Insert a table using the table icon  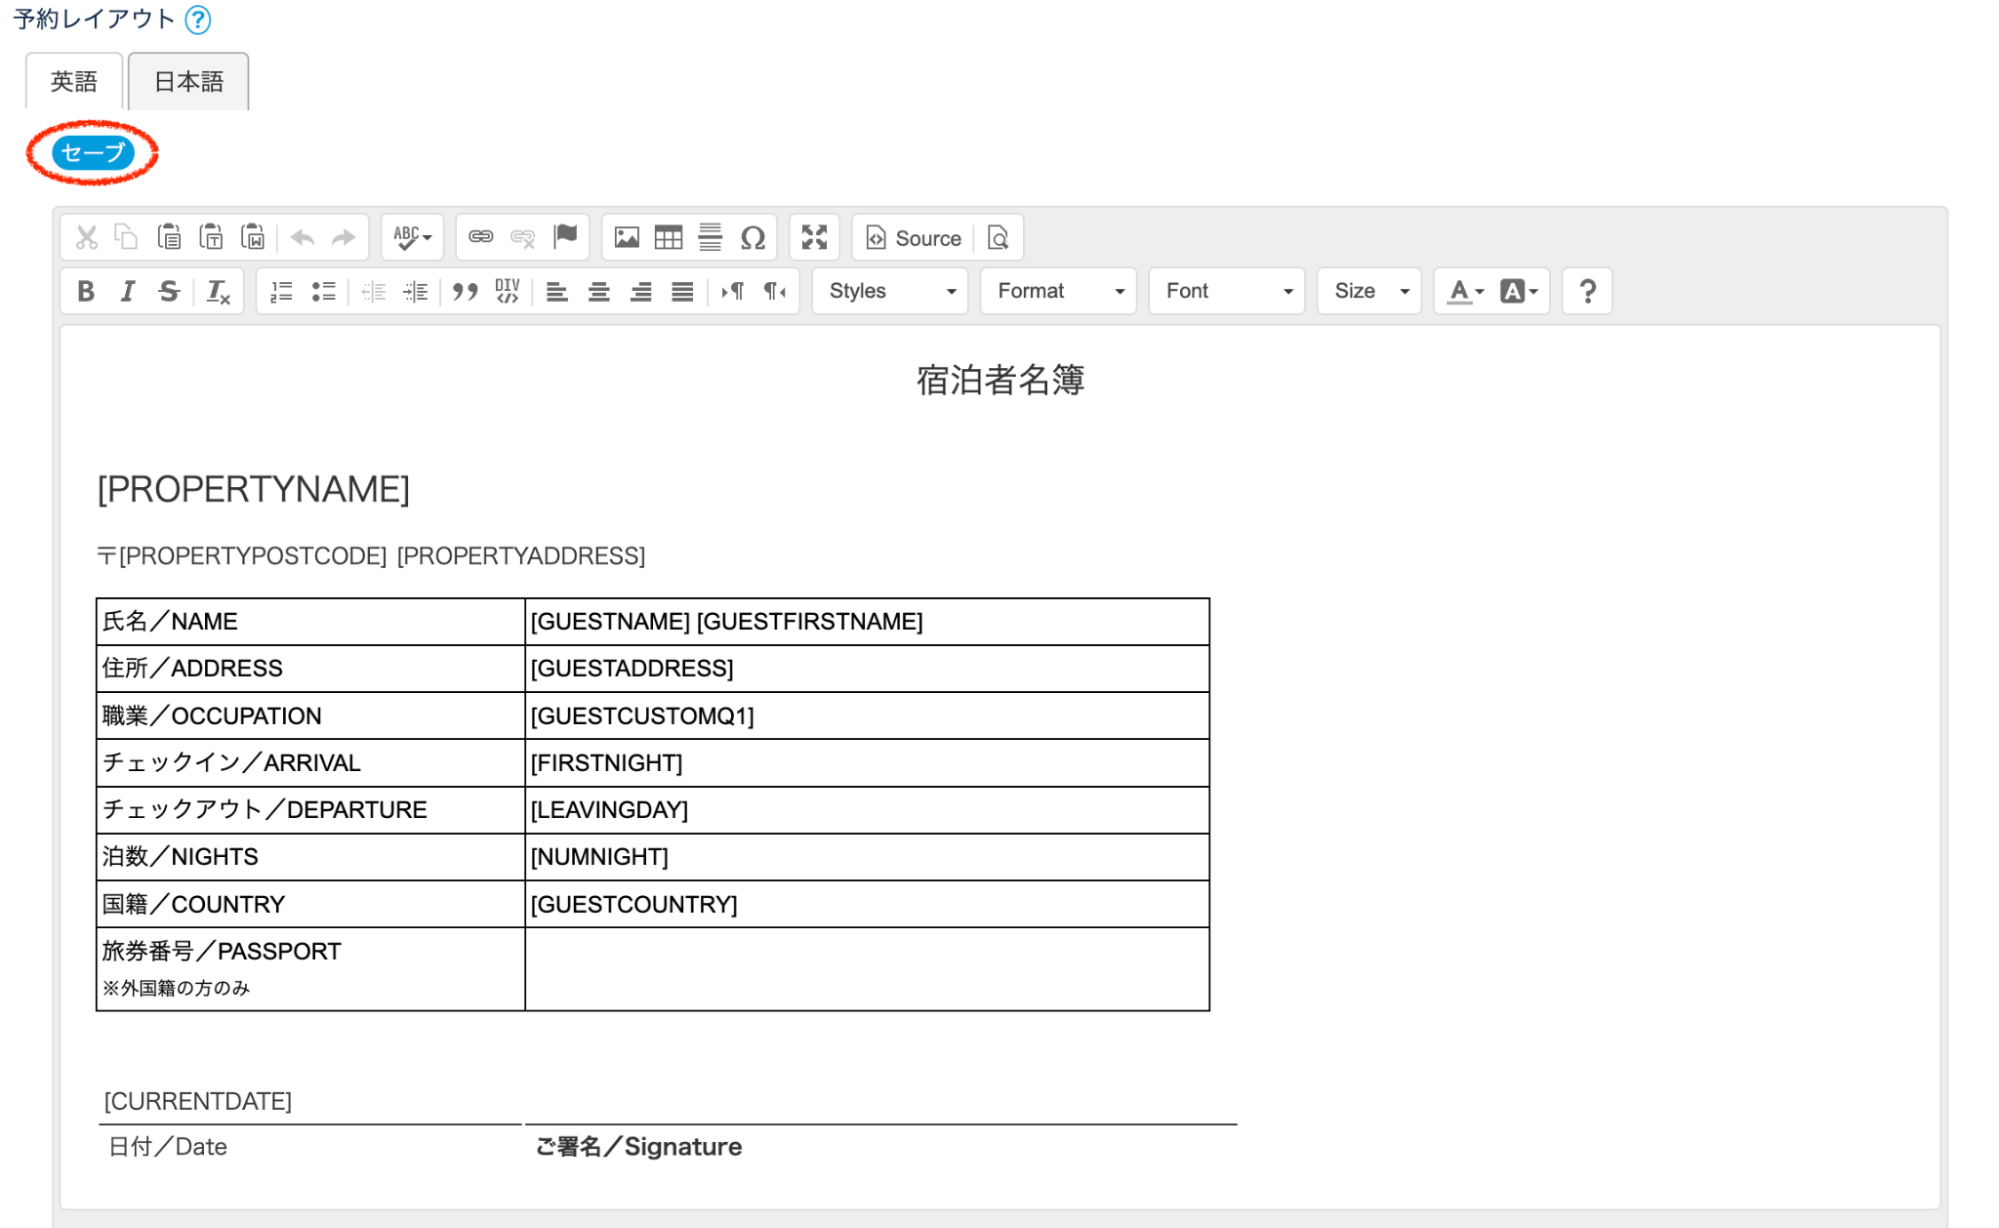tap(668, 238)
